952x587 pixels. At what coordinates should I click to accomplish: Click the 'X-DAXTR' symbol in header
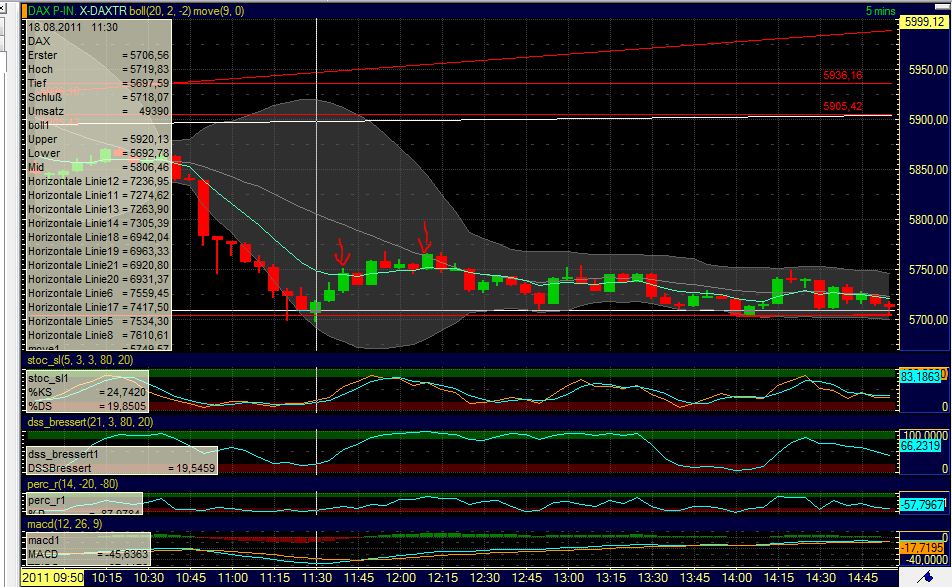[103, 10]
